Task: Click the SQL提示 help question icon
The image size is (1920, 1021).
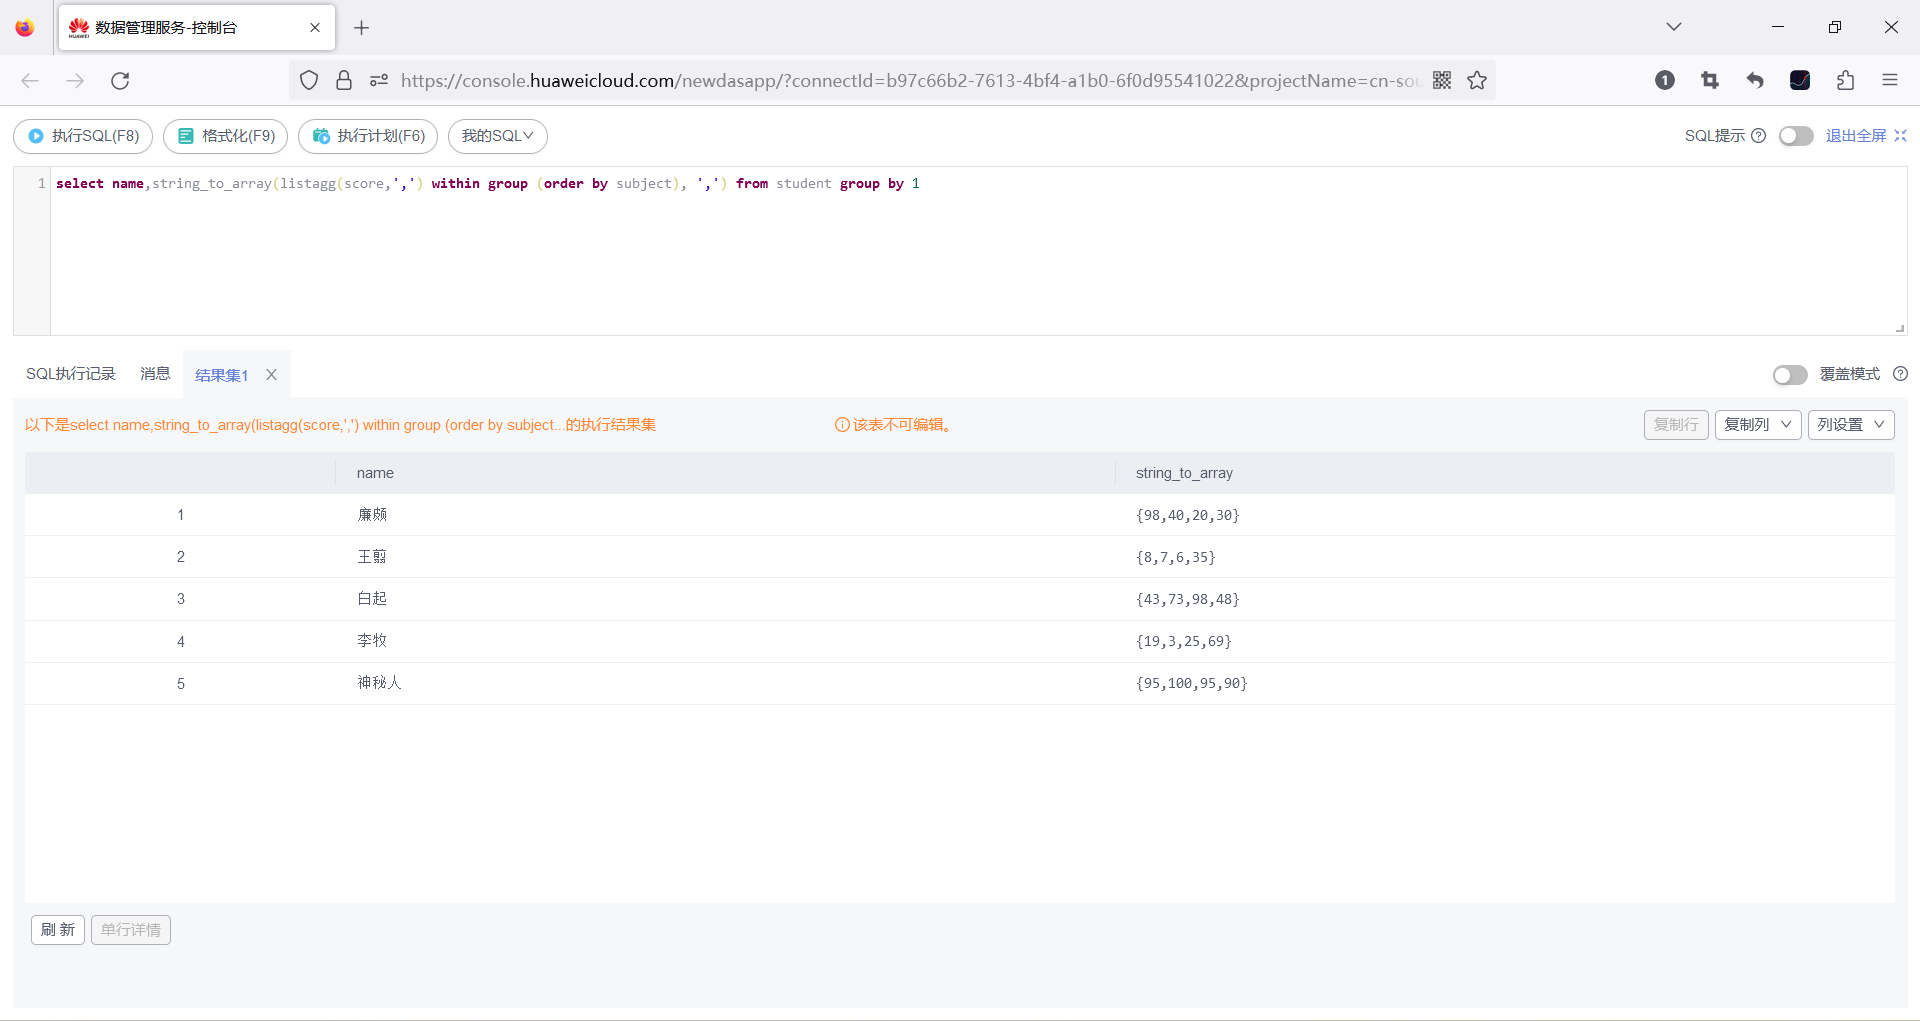Action: click(1759, 136)
